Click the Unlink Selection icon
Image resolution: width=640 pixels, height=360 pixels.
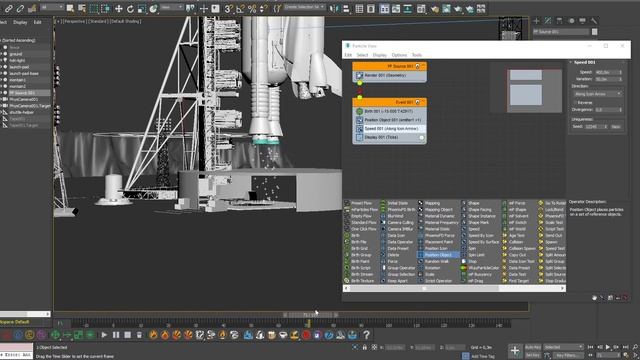click(20, 8)
